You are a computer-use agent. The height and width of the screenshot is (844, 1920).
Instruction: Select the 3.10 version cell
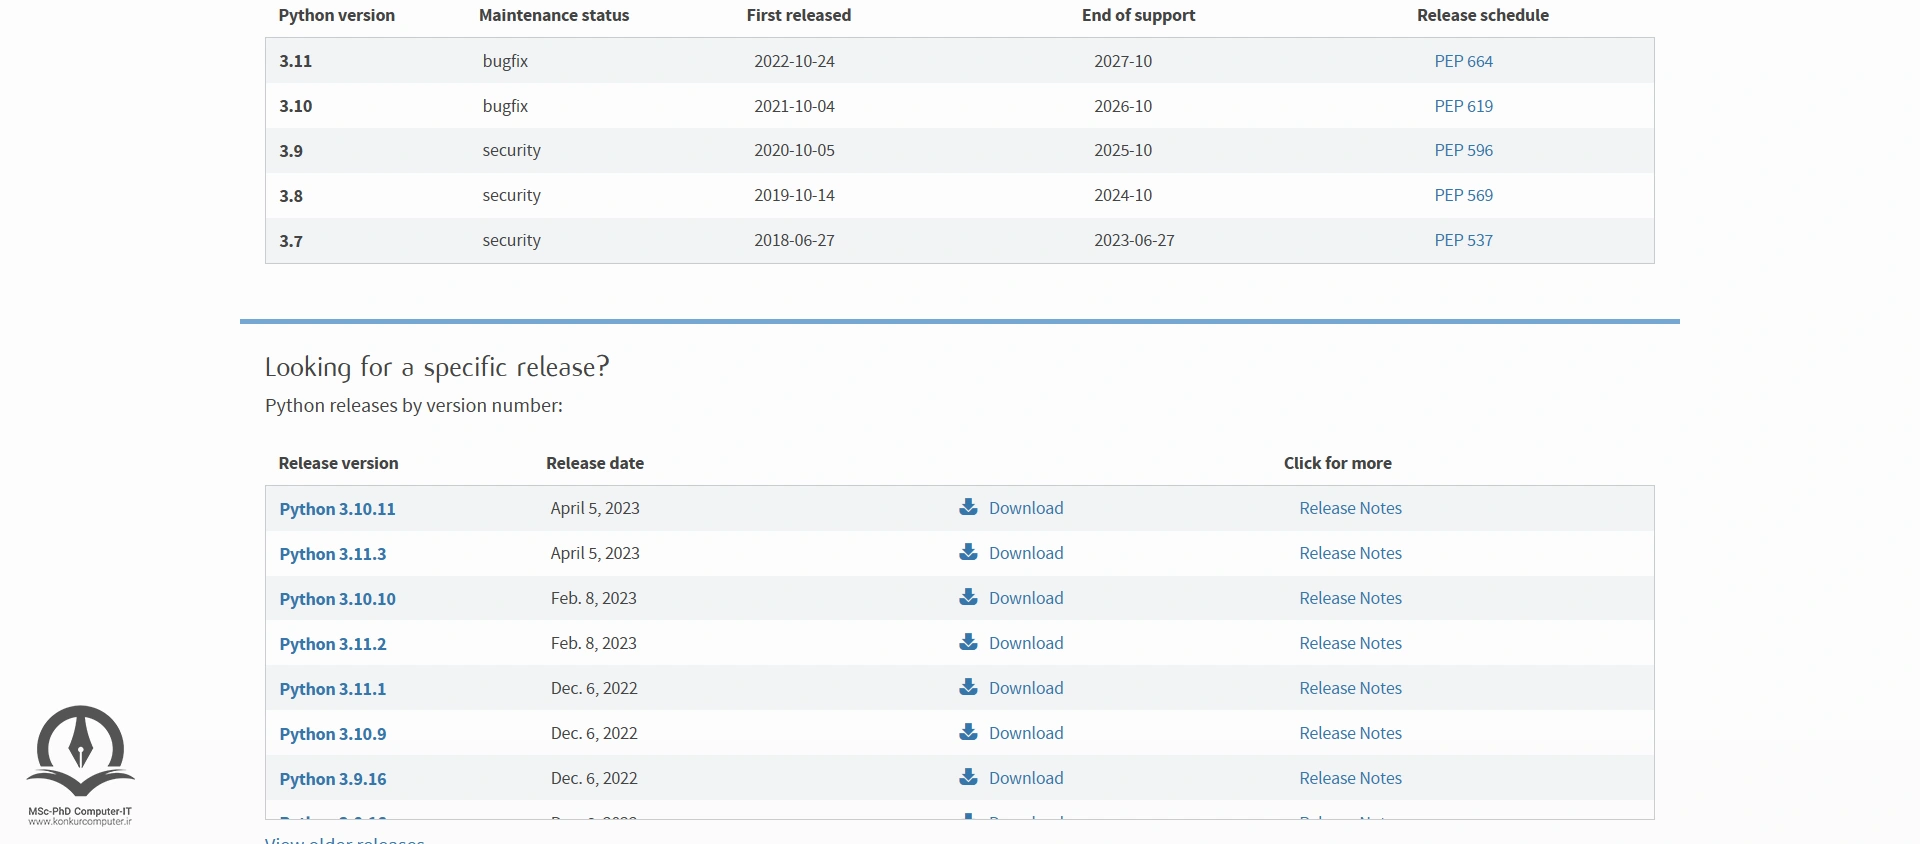(295, 106)
